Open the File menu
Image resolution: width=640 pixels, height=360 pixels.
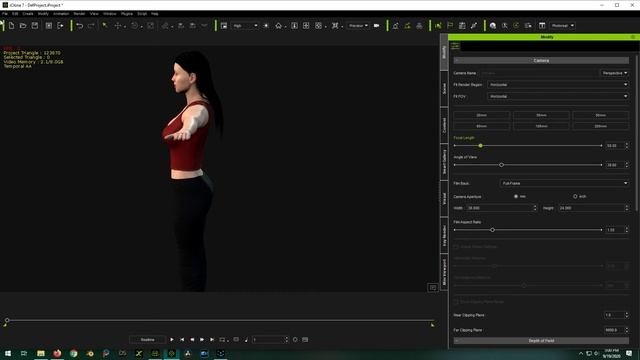[x=4, y=14]
